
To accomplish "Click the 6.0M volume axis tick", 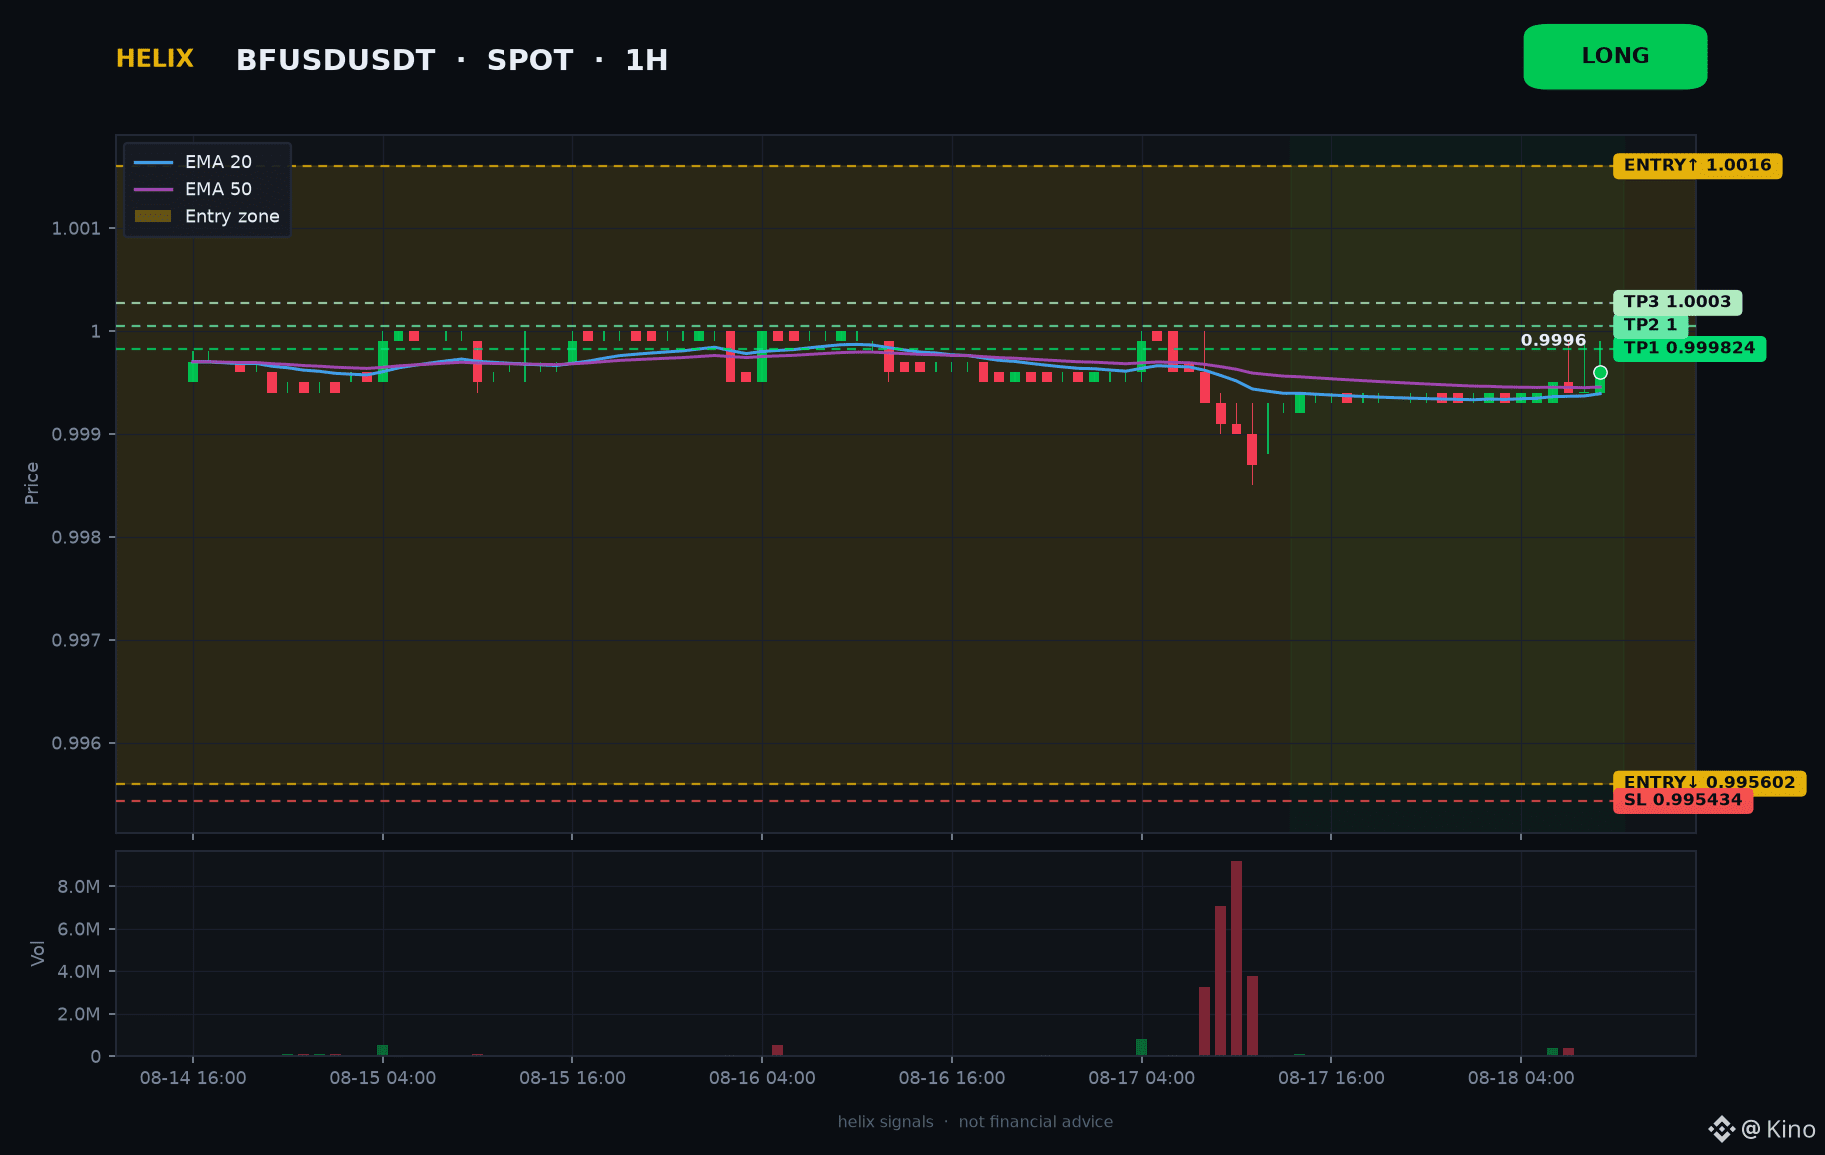I will point(79,930).
